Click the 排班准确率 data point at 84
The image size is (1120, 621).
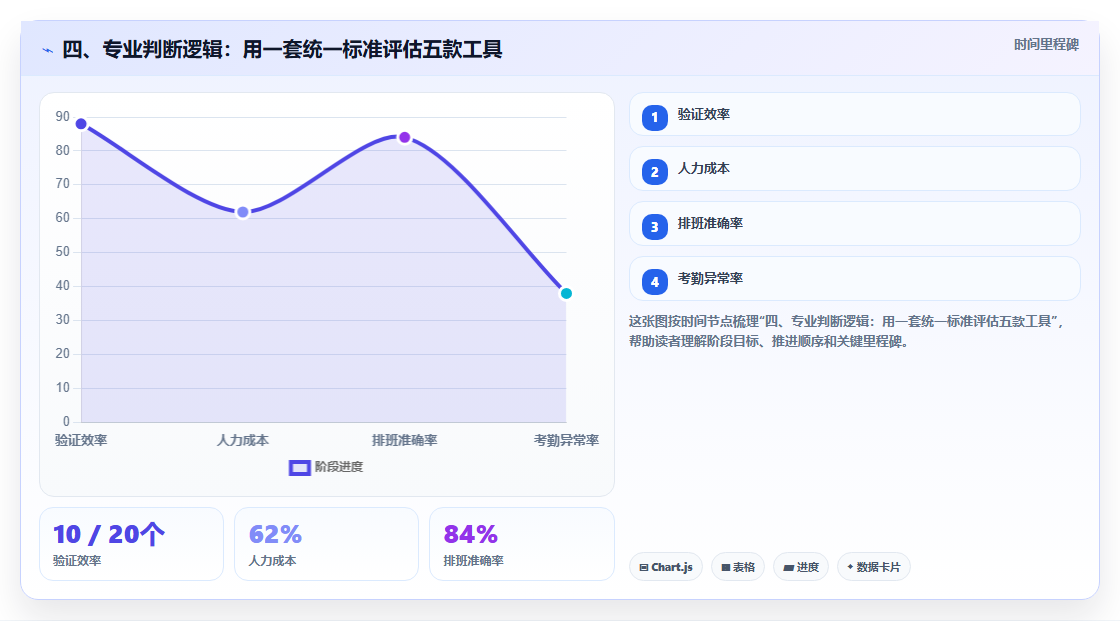tap(404, 137)
